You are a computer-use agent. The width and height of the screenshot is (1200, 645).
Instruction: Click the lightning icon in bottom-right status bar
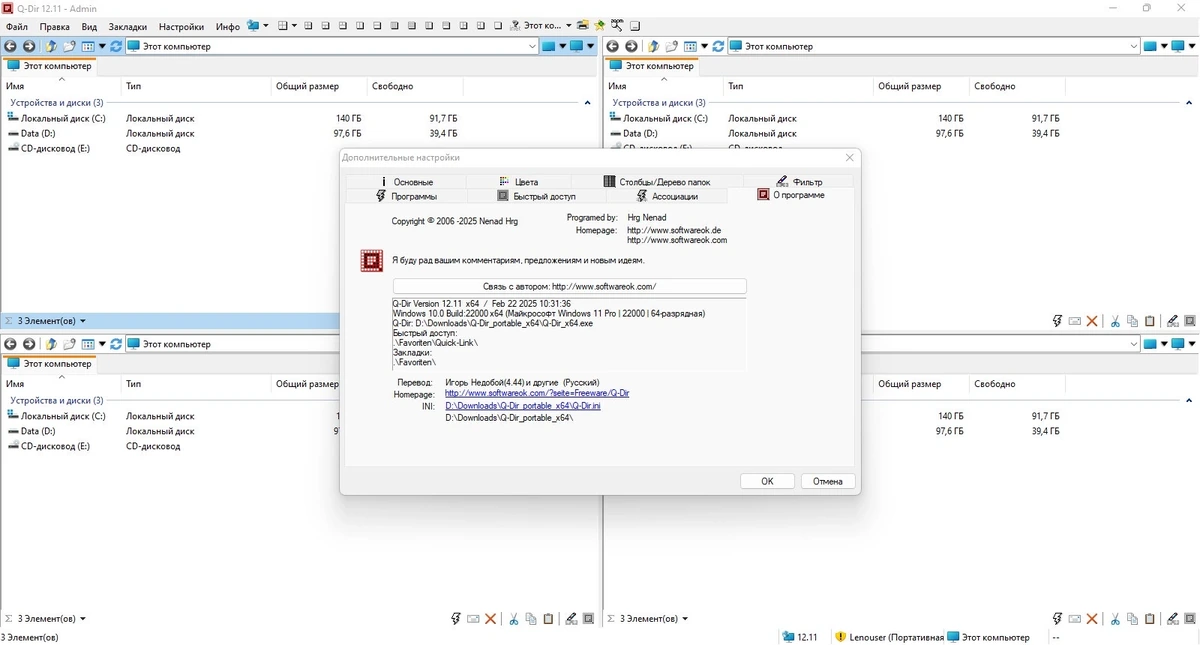point(1057,619)
